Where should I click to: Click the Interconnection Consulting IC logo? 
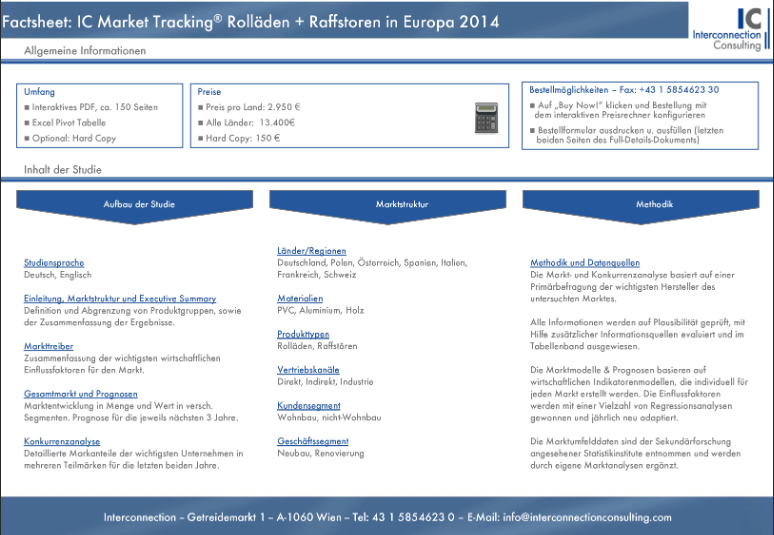point(727,27)
